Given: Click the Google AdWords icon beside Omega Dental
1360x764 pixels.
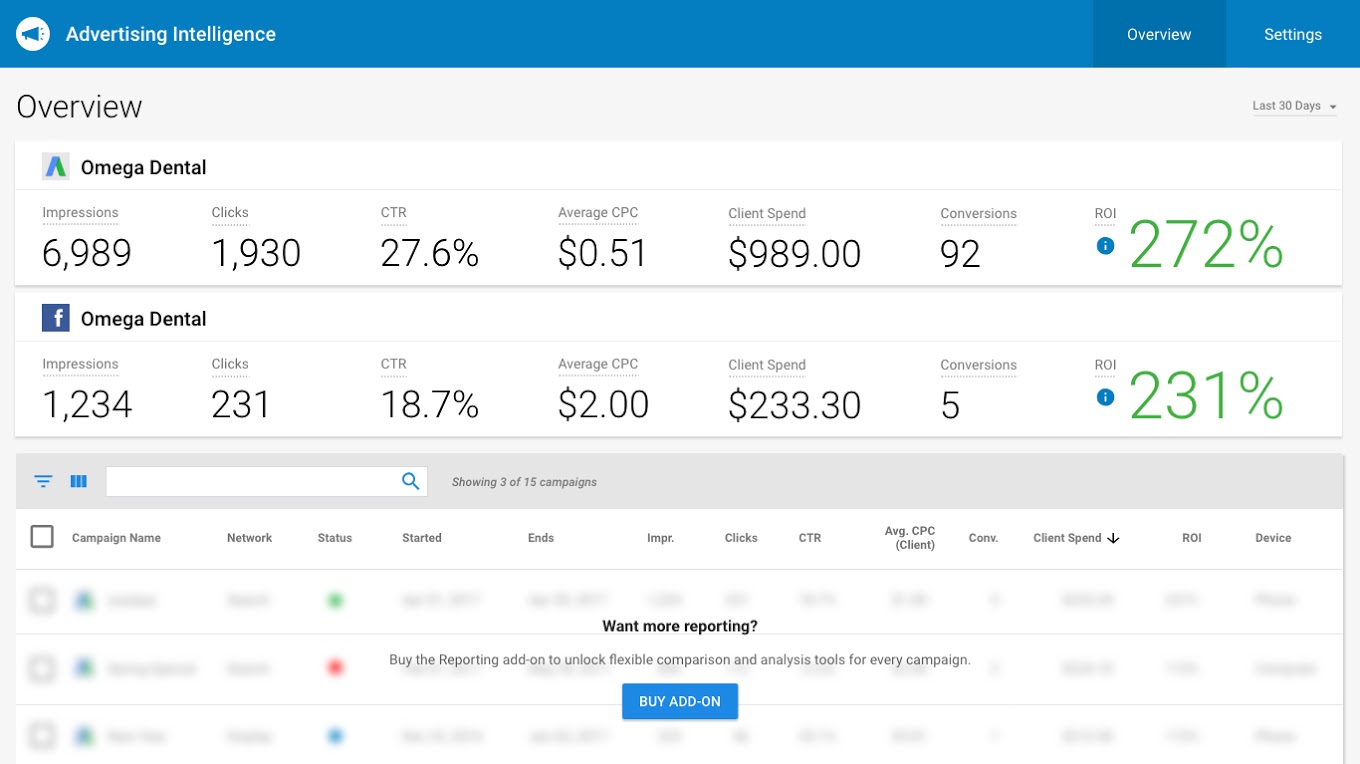Looking at the screenshot, I should pos(56,167).
